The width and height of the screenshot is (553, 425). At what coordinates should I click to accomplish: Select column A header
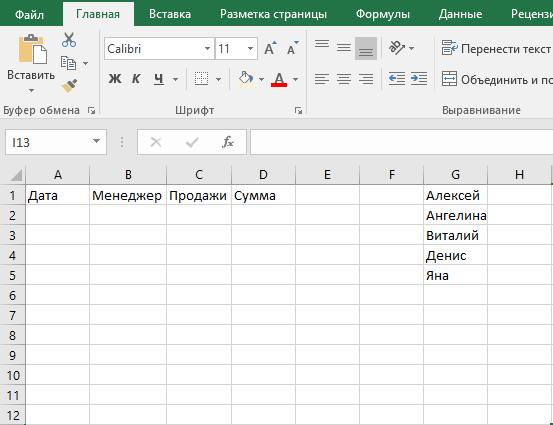coord(57,175)
